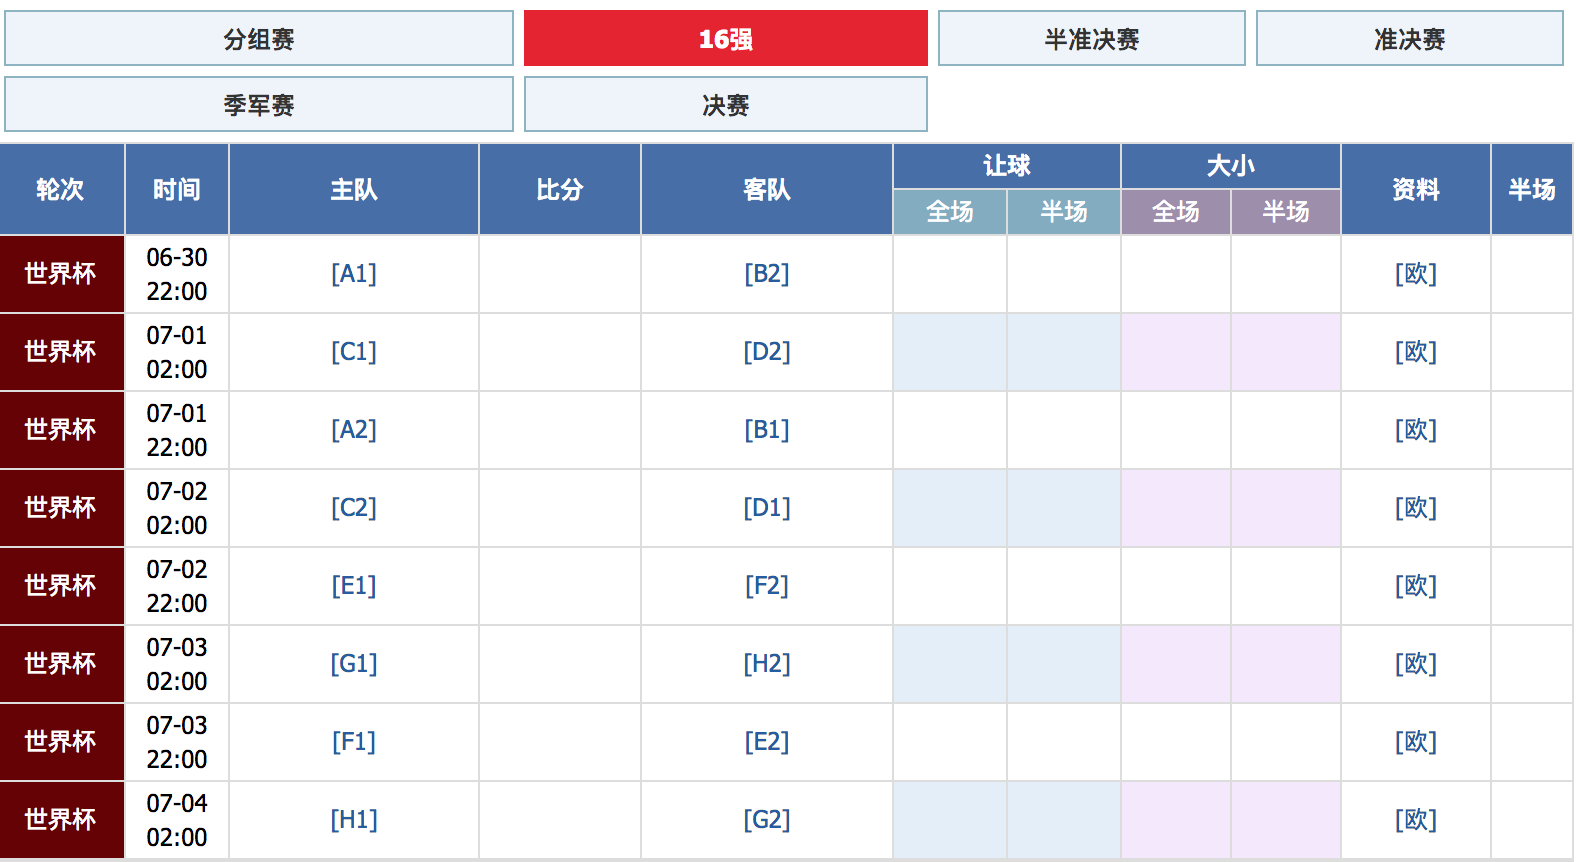
Task: Open 欧 odds for the C1 match
Action: tap(1415, 352)
